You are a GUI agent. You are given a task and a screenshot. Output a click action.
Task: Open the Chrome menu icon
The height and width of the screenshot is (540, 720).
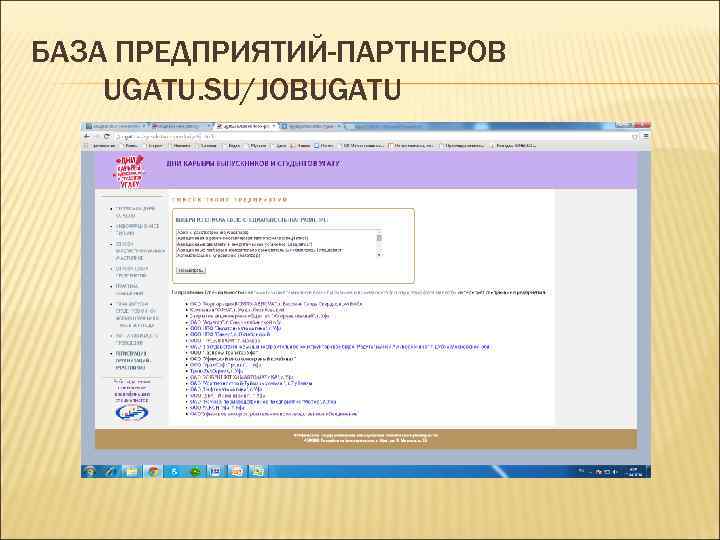(x=646, y=136)
